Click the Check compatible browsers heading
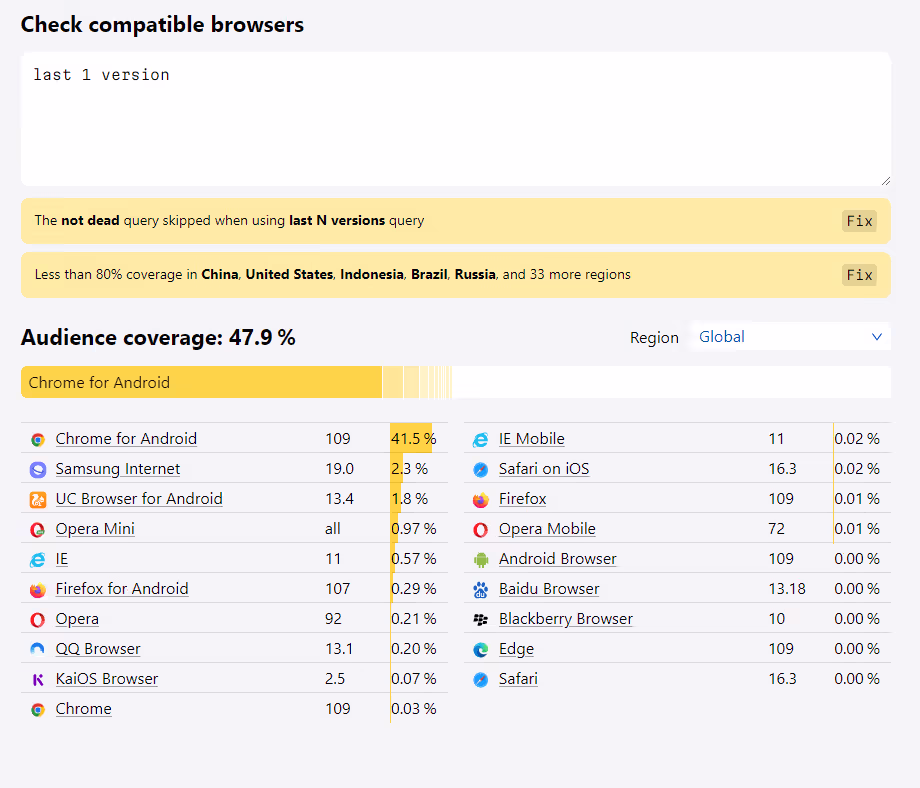This screenshot has height=788, width=920. tap(162, 25)
